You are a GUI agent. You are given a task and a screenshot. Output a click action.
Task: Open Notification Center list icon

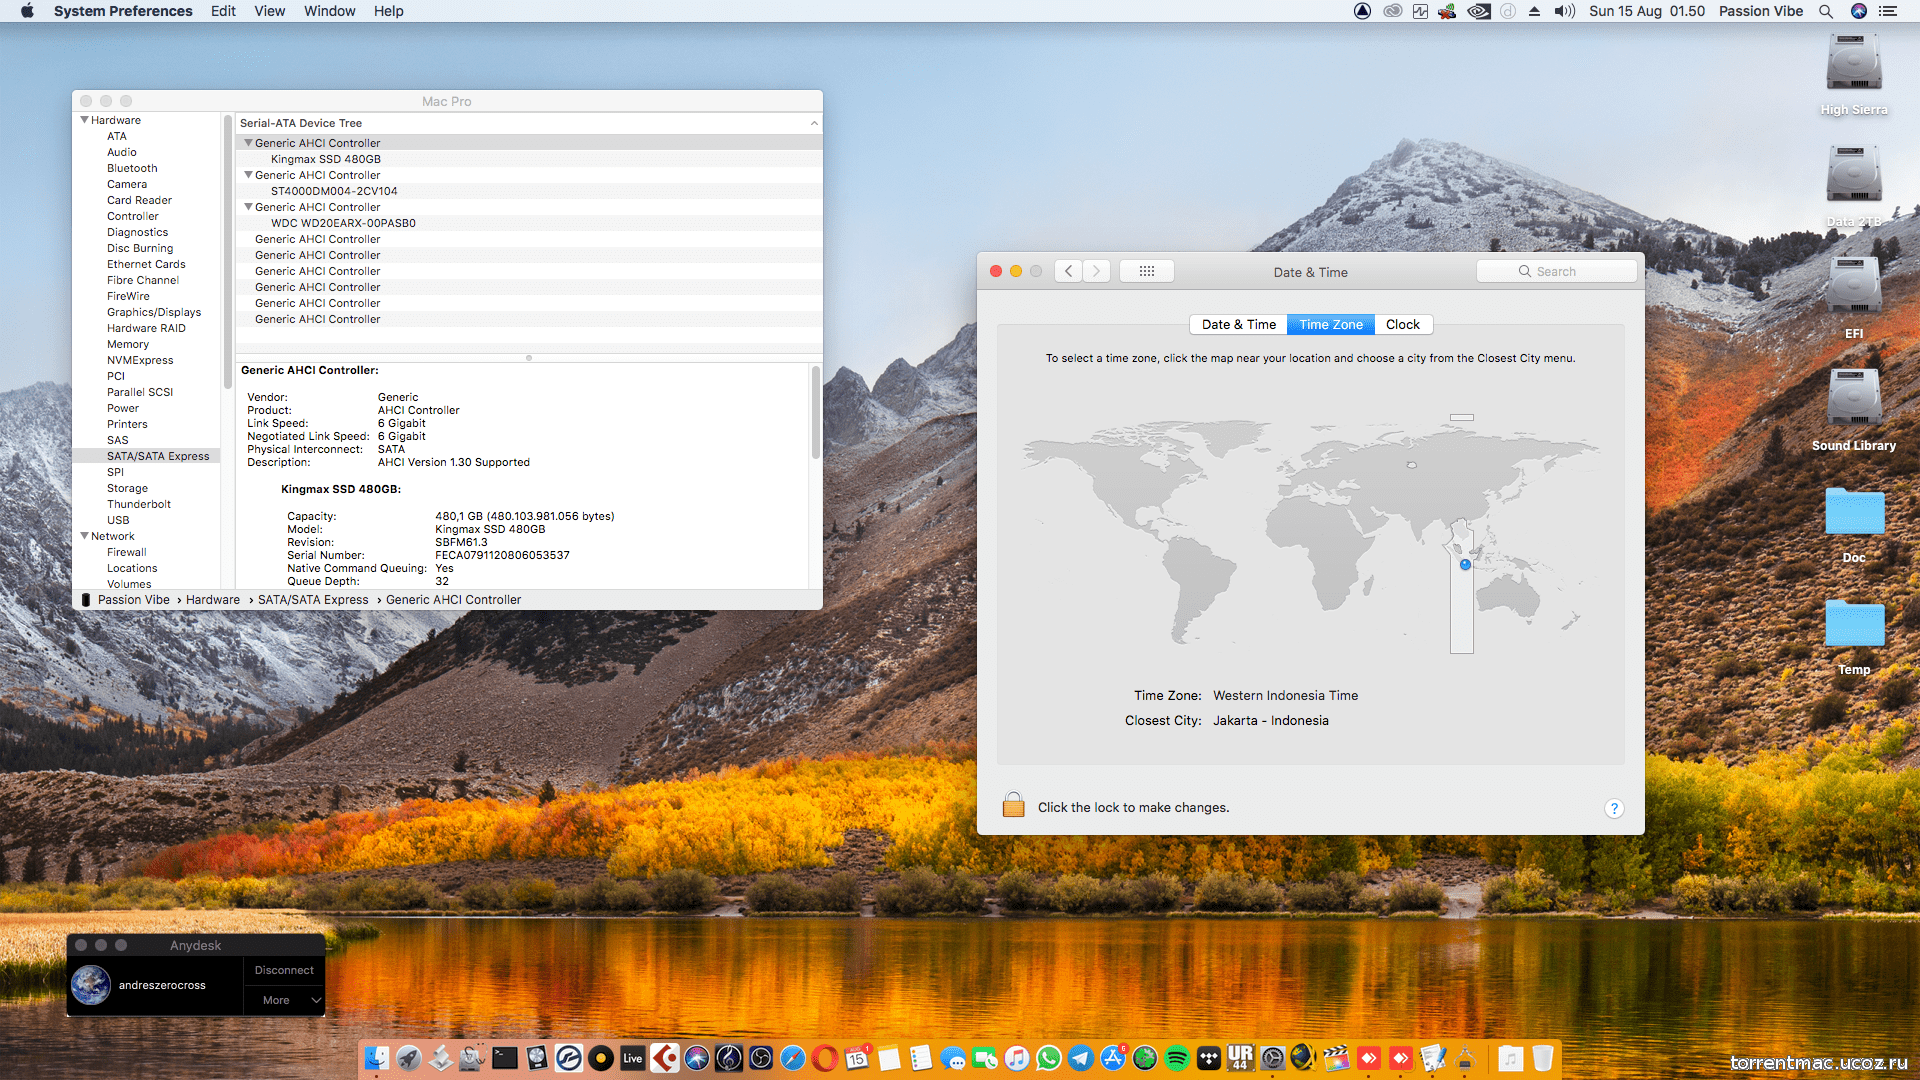1888,11
